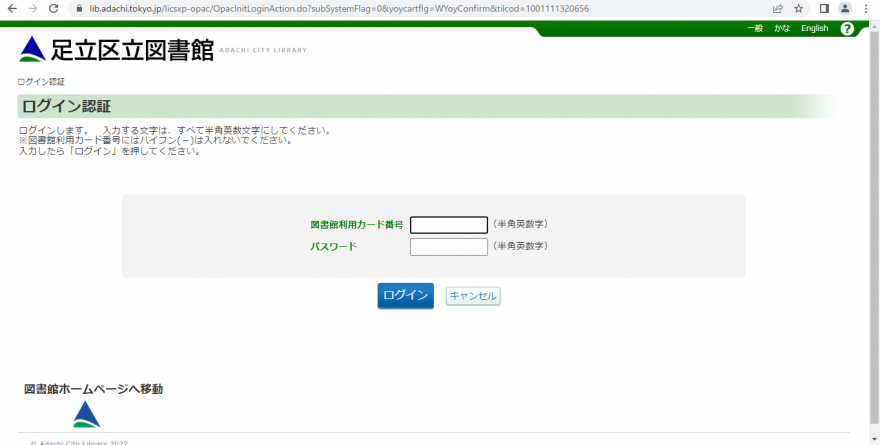Go forward with the browser arrow
Screen dimensions: 880x445
(x=32, y=8)
